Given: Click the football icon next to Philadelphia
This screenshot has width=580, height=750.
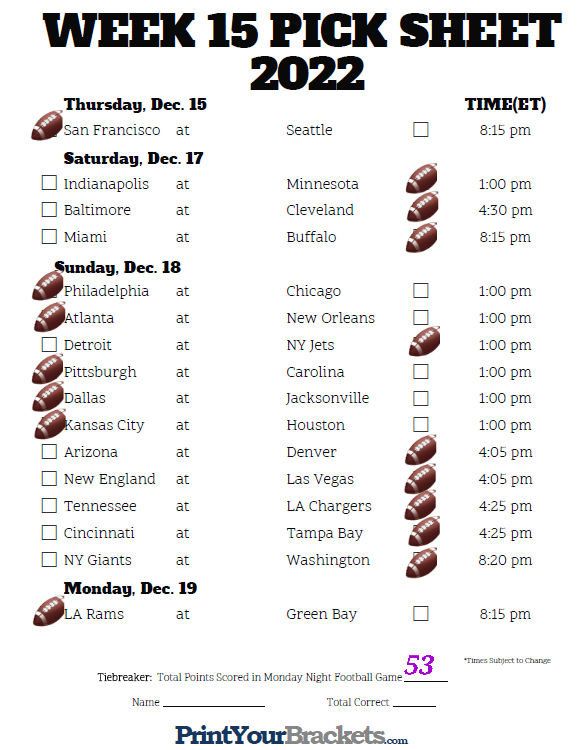Looking at the screenshot, I should tap(48, 286).
